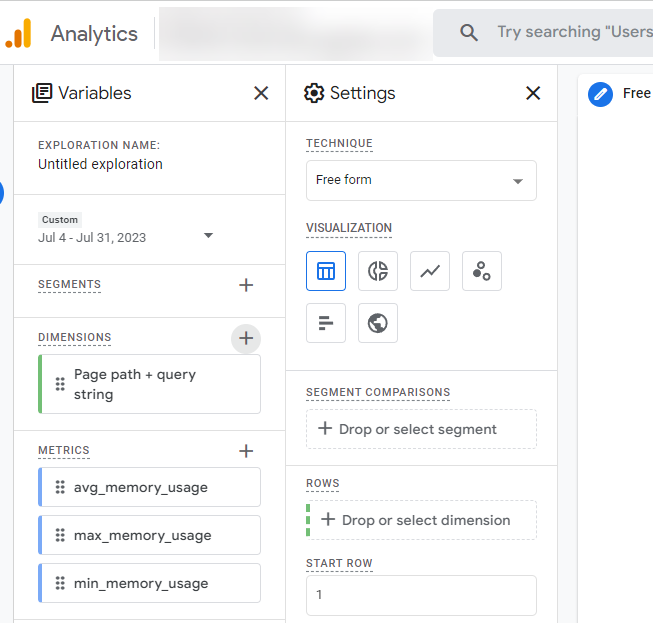Add a new dimension with plus icon
Image resolution: width=653 pixels, height=623 pixels.
tap(246, 338)
